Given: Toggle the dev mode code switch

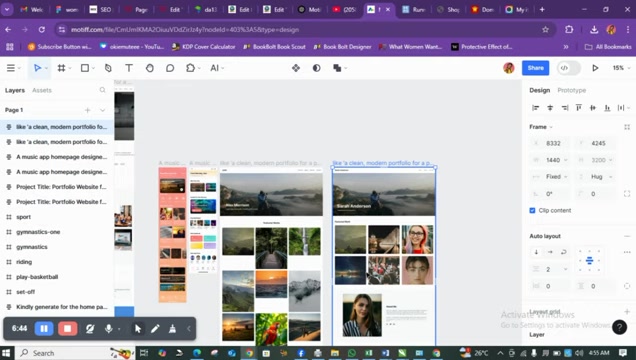Looking at the screenshot, I should pos(568,68).
